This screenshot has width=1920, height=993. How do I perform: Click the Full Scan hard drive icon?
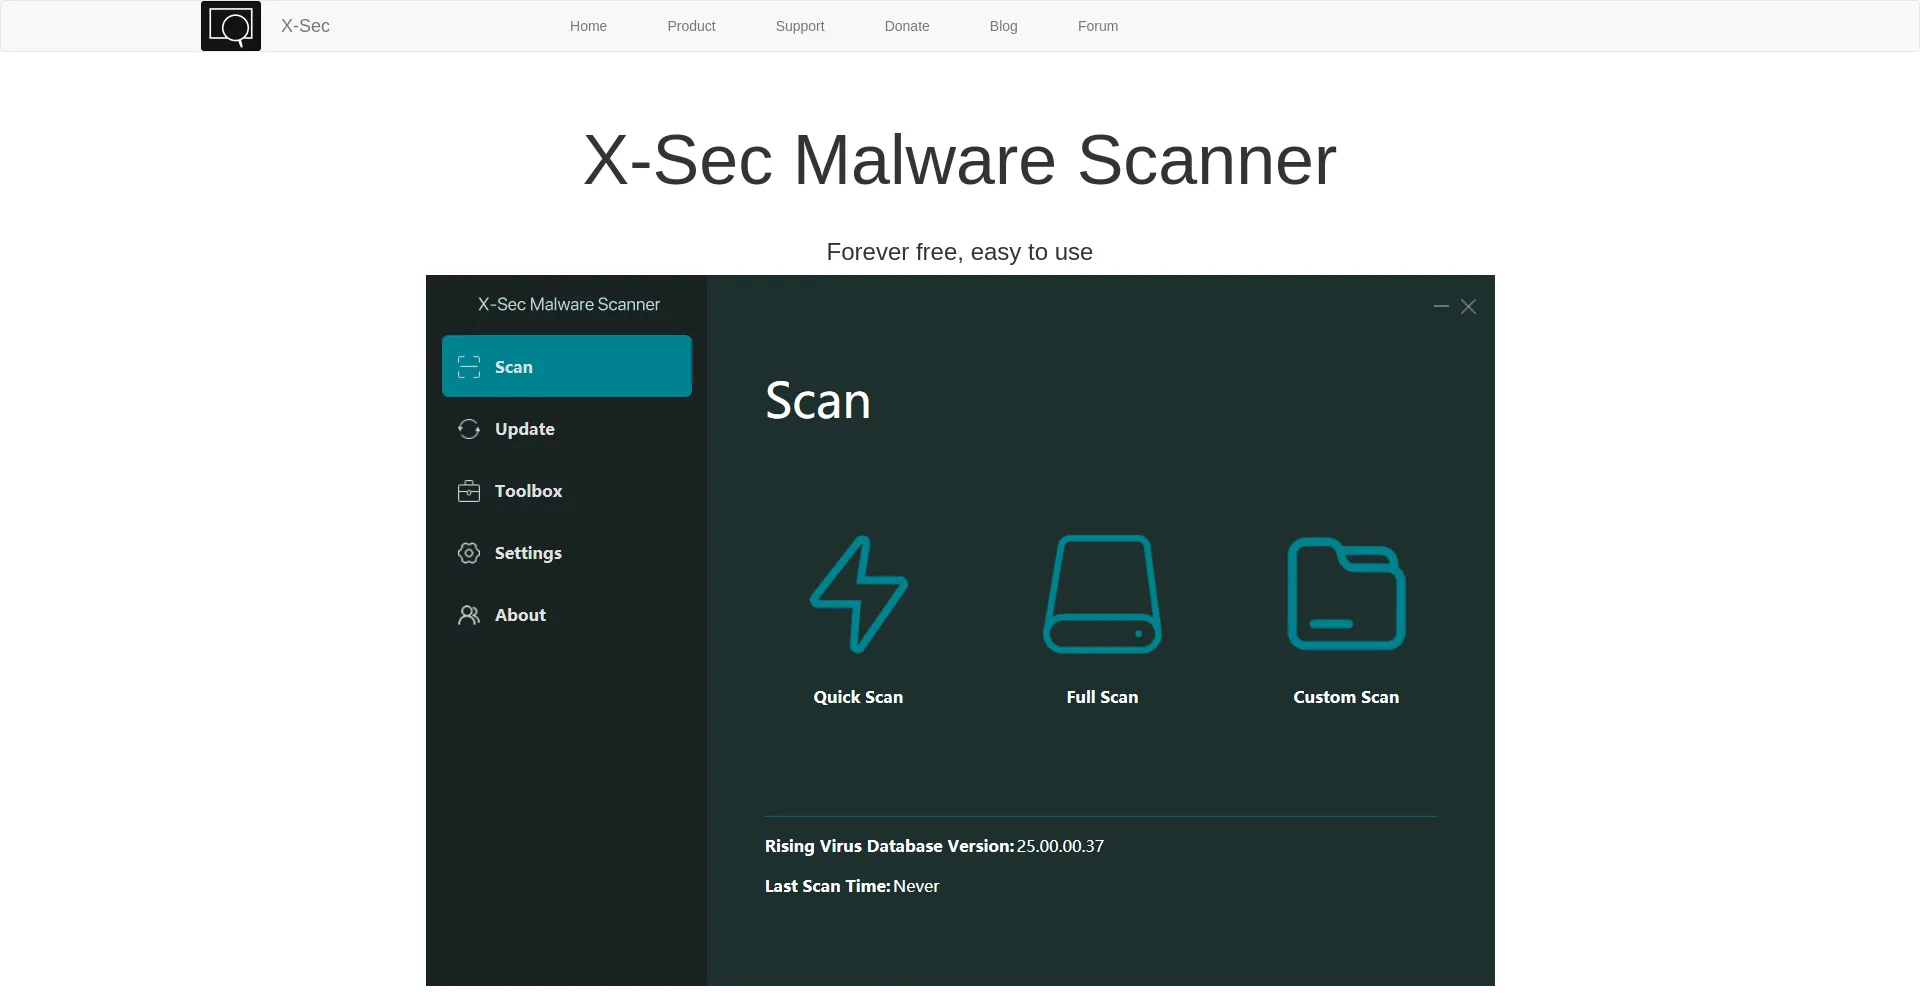point(1102,593)
